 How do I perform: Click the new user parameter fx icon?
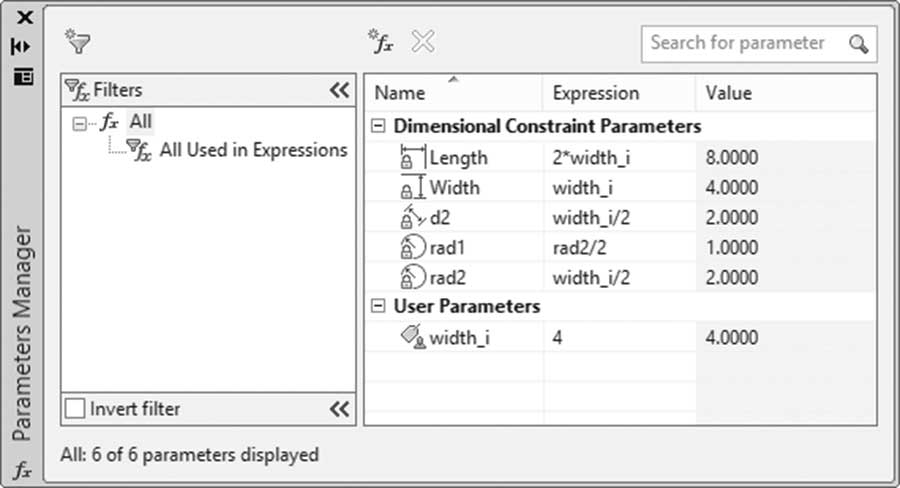coord(381,41)
